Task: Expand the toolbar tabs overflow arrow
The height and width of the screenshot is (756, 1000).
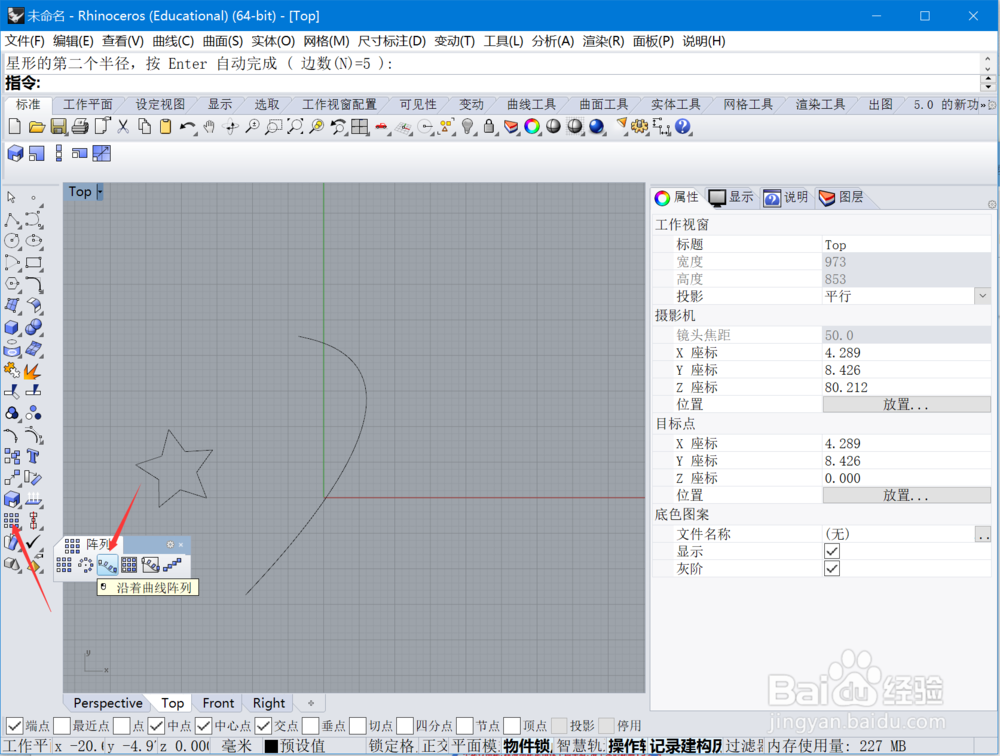Action: coord(983,105)
